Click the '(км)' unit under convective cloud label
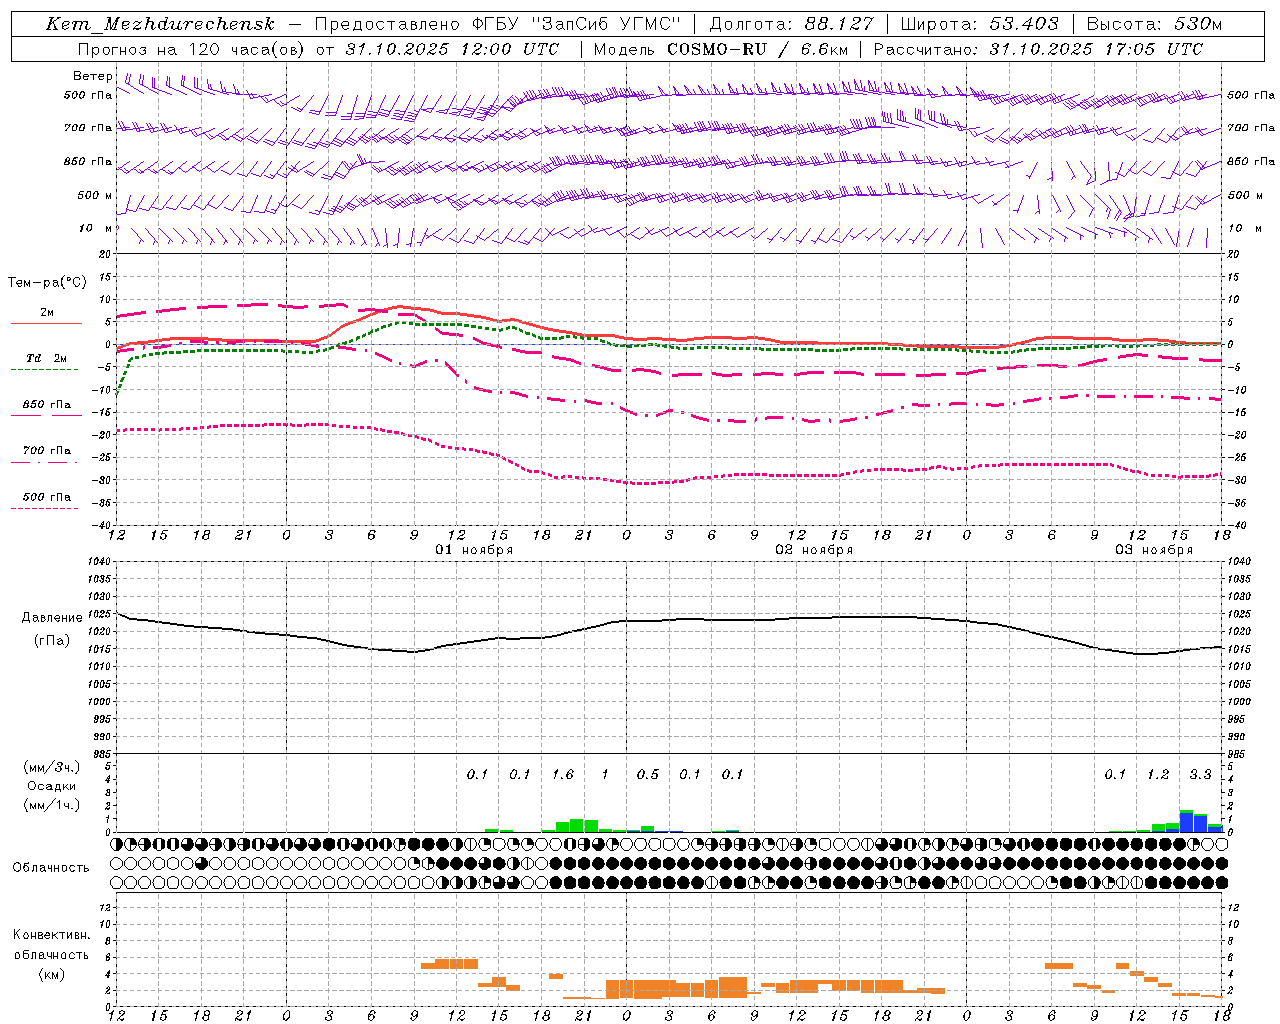Image resolution: width=1280 pixels, height=1024 pixels. coord(52,974)
